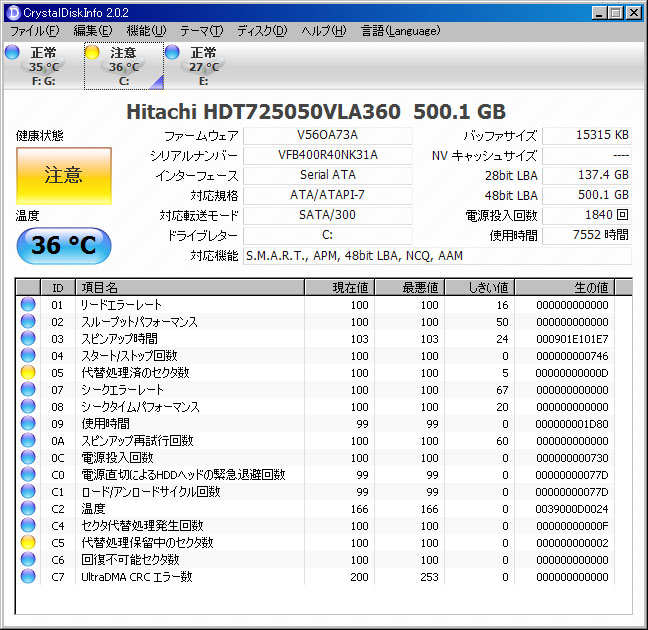Click the CrystalDiskInfo title bar app icon
The image size is (648, 630).
coord(14,13)
